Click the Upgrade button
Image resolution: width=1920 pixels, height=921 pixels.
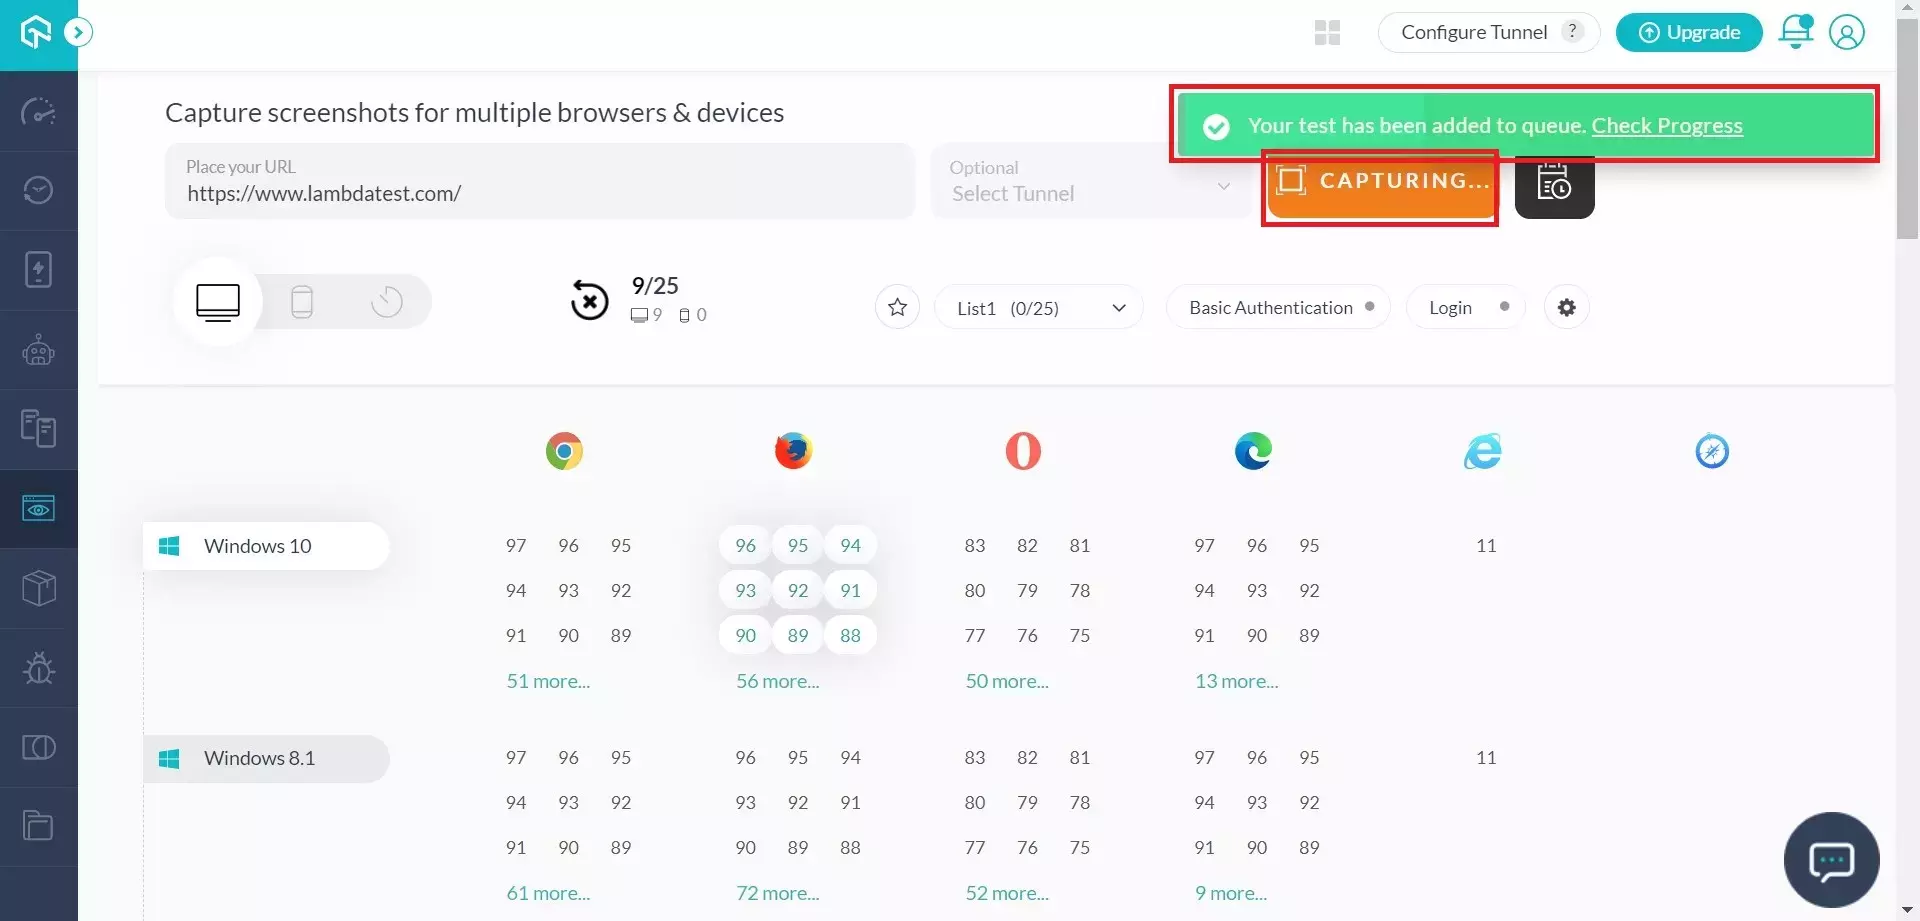[1688, 33]
